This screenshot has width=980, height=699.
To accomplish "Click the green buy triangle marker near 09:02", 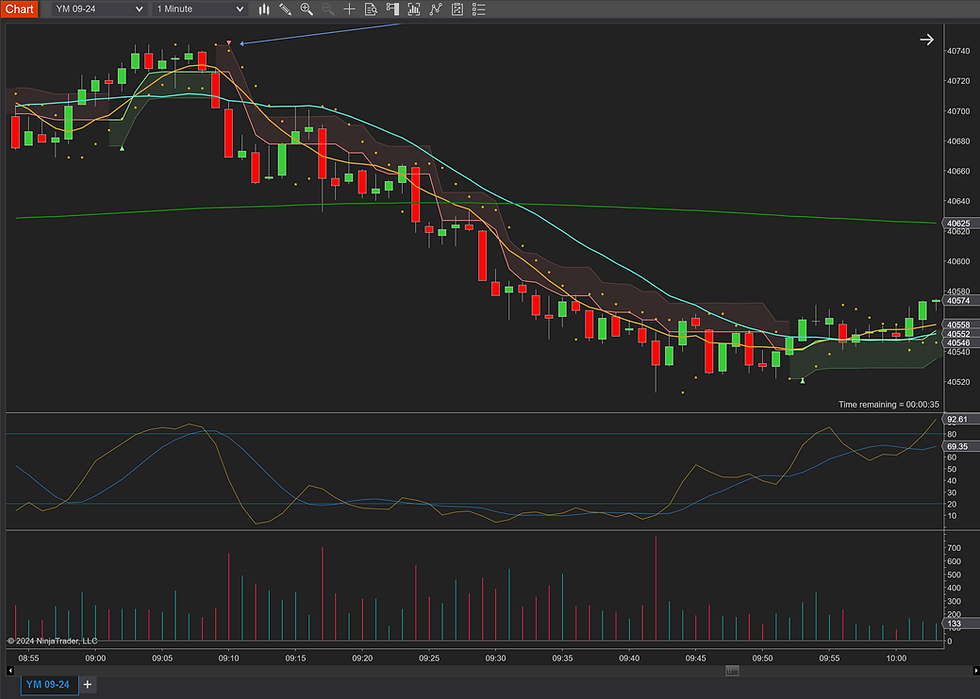I will pos(122,148).
